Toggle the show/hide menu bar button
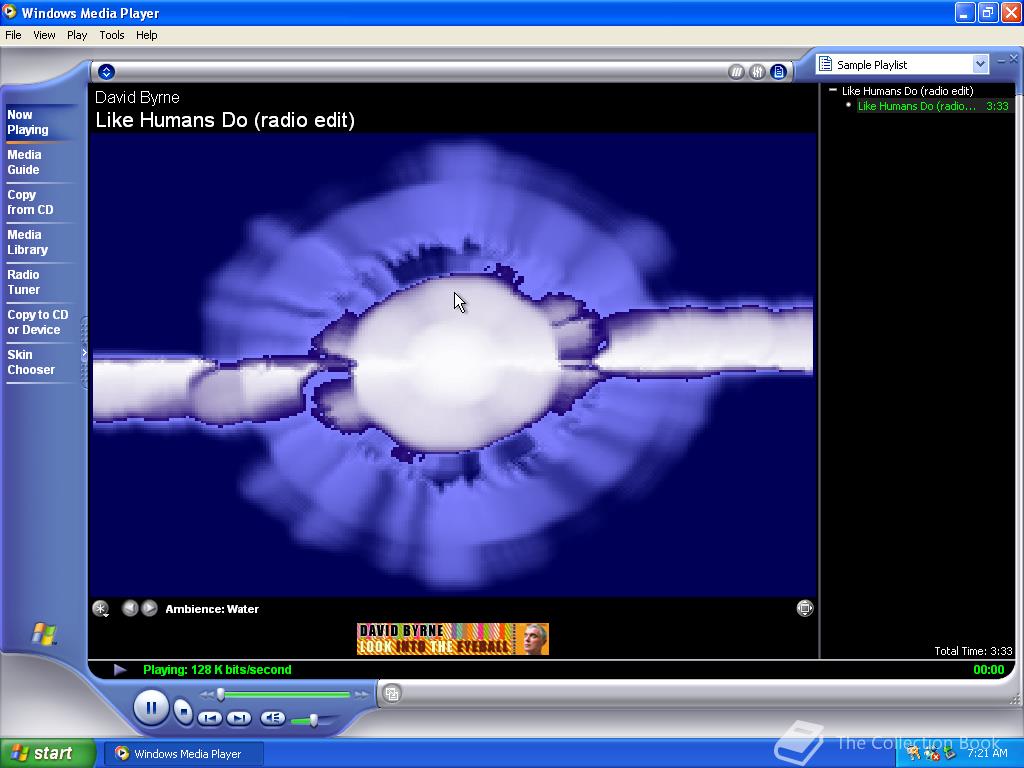The width and height of the screenshot is (1024, 768). pos(106,72)
